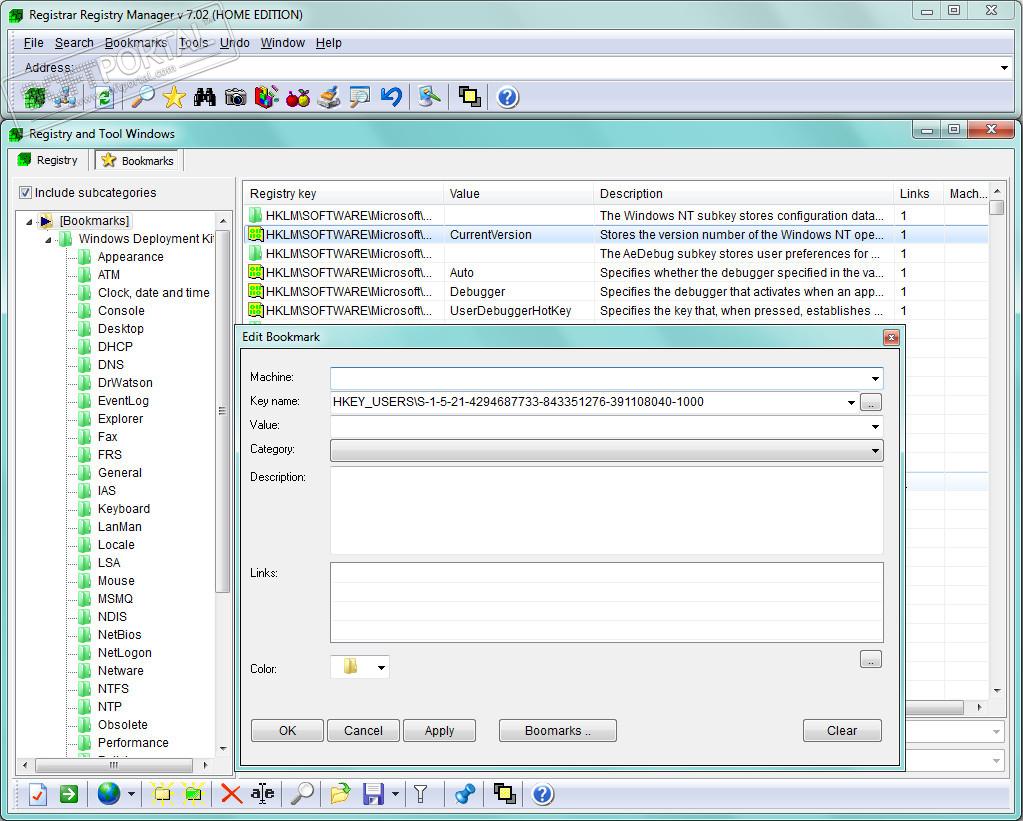Click the open folder with green arrow icon
The height and width of the screenshot is (821, 1023).
(x=340, y=794)
